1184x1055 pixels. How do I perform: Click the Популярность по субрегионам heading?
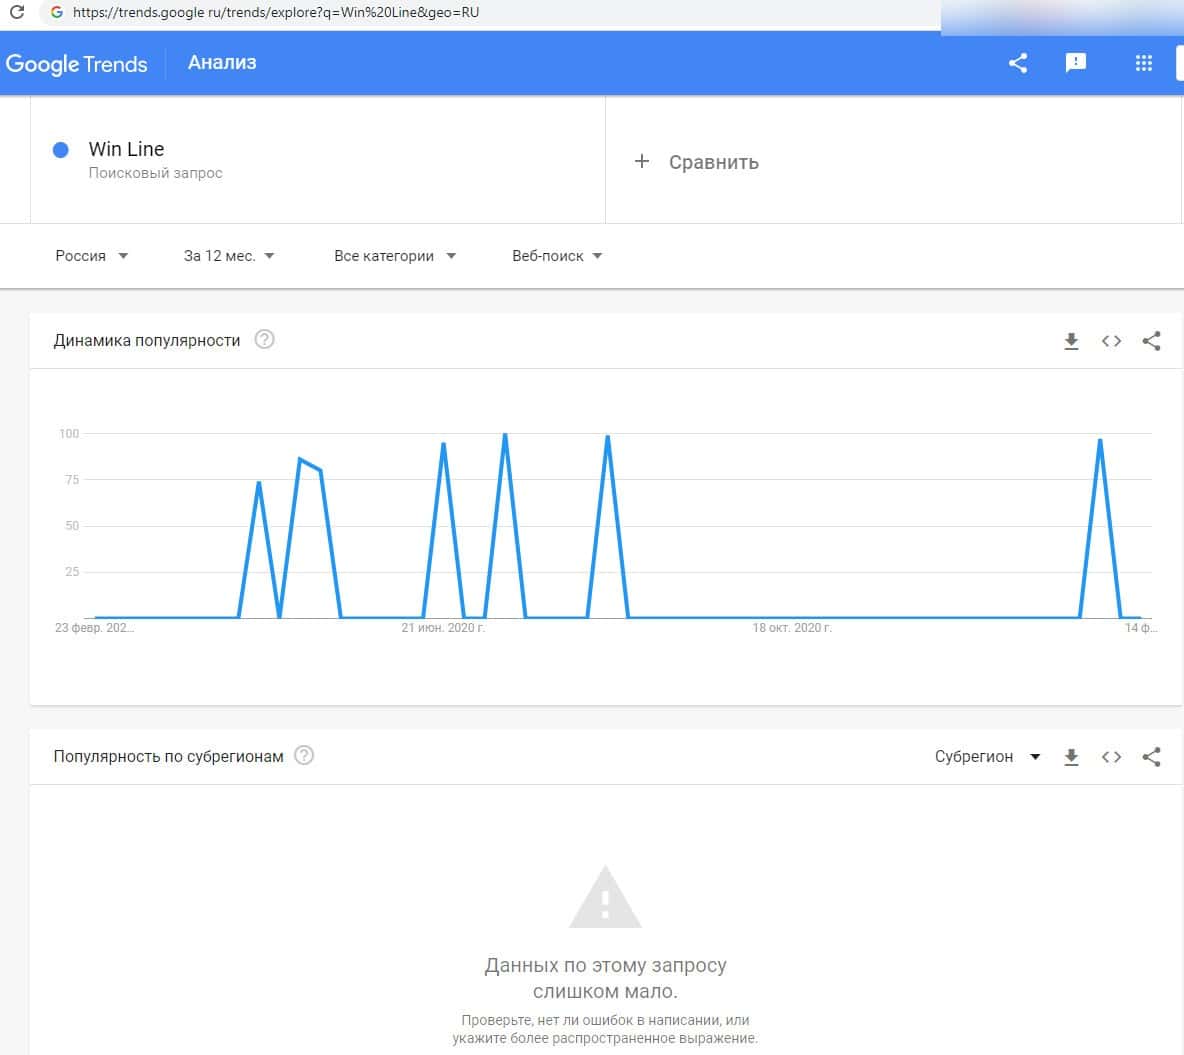tap(168, 757)
